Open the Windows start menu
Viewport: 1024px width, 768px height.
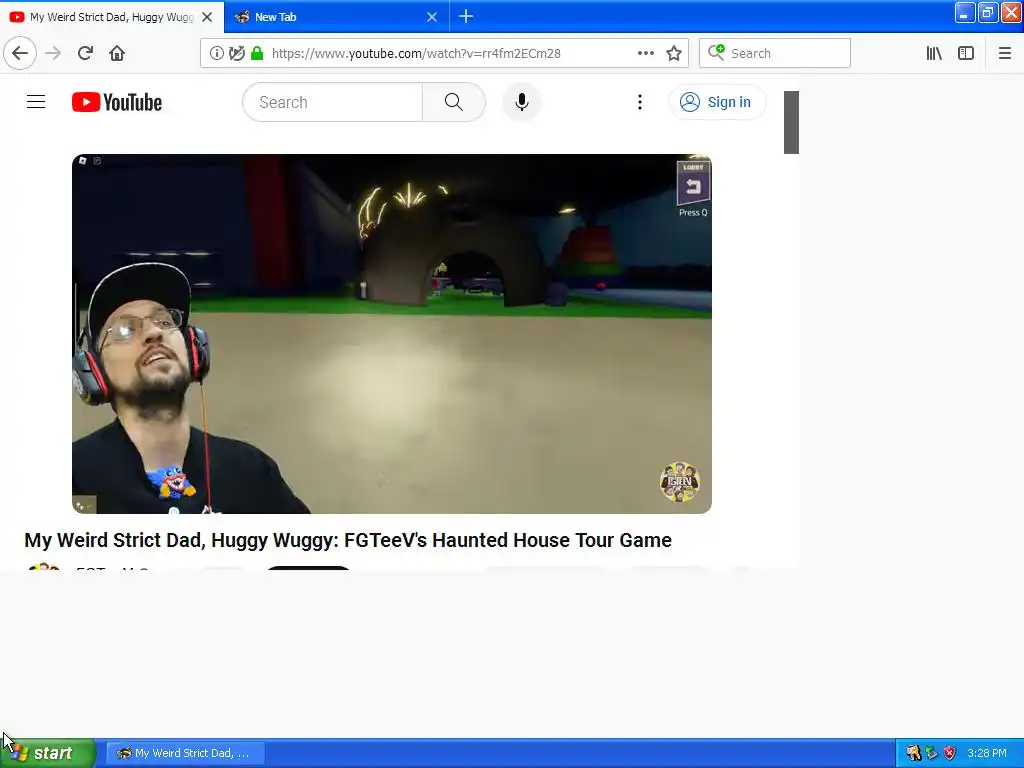pos(48,753)
